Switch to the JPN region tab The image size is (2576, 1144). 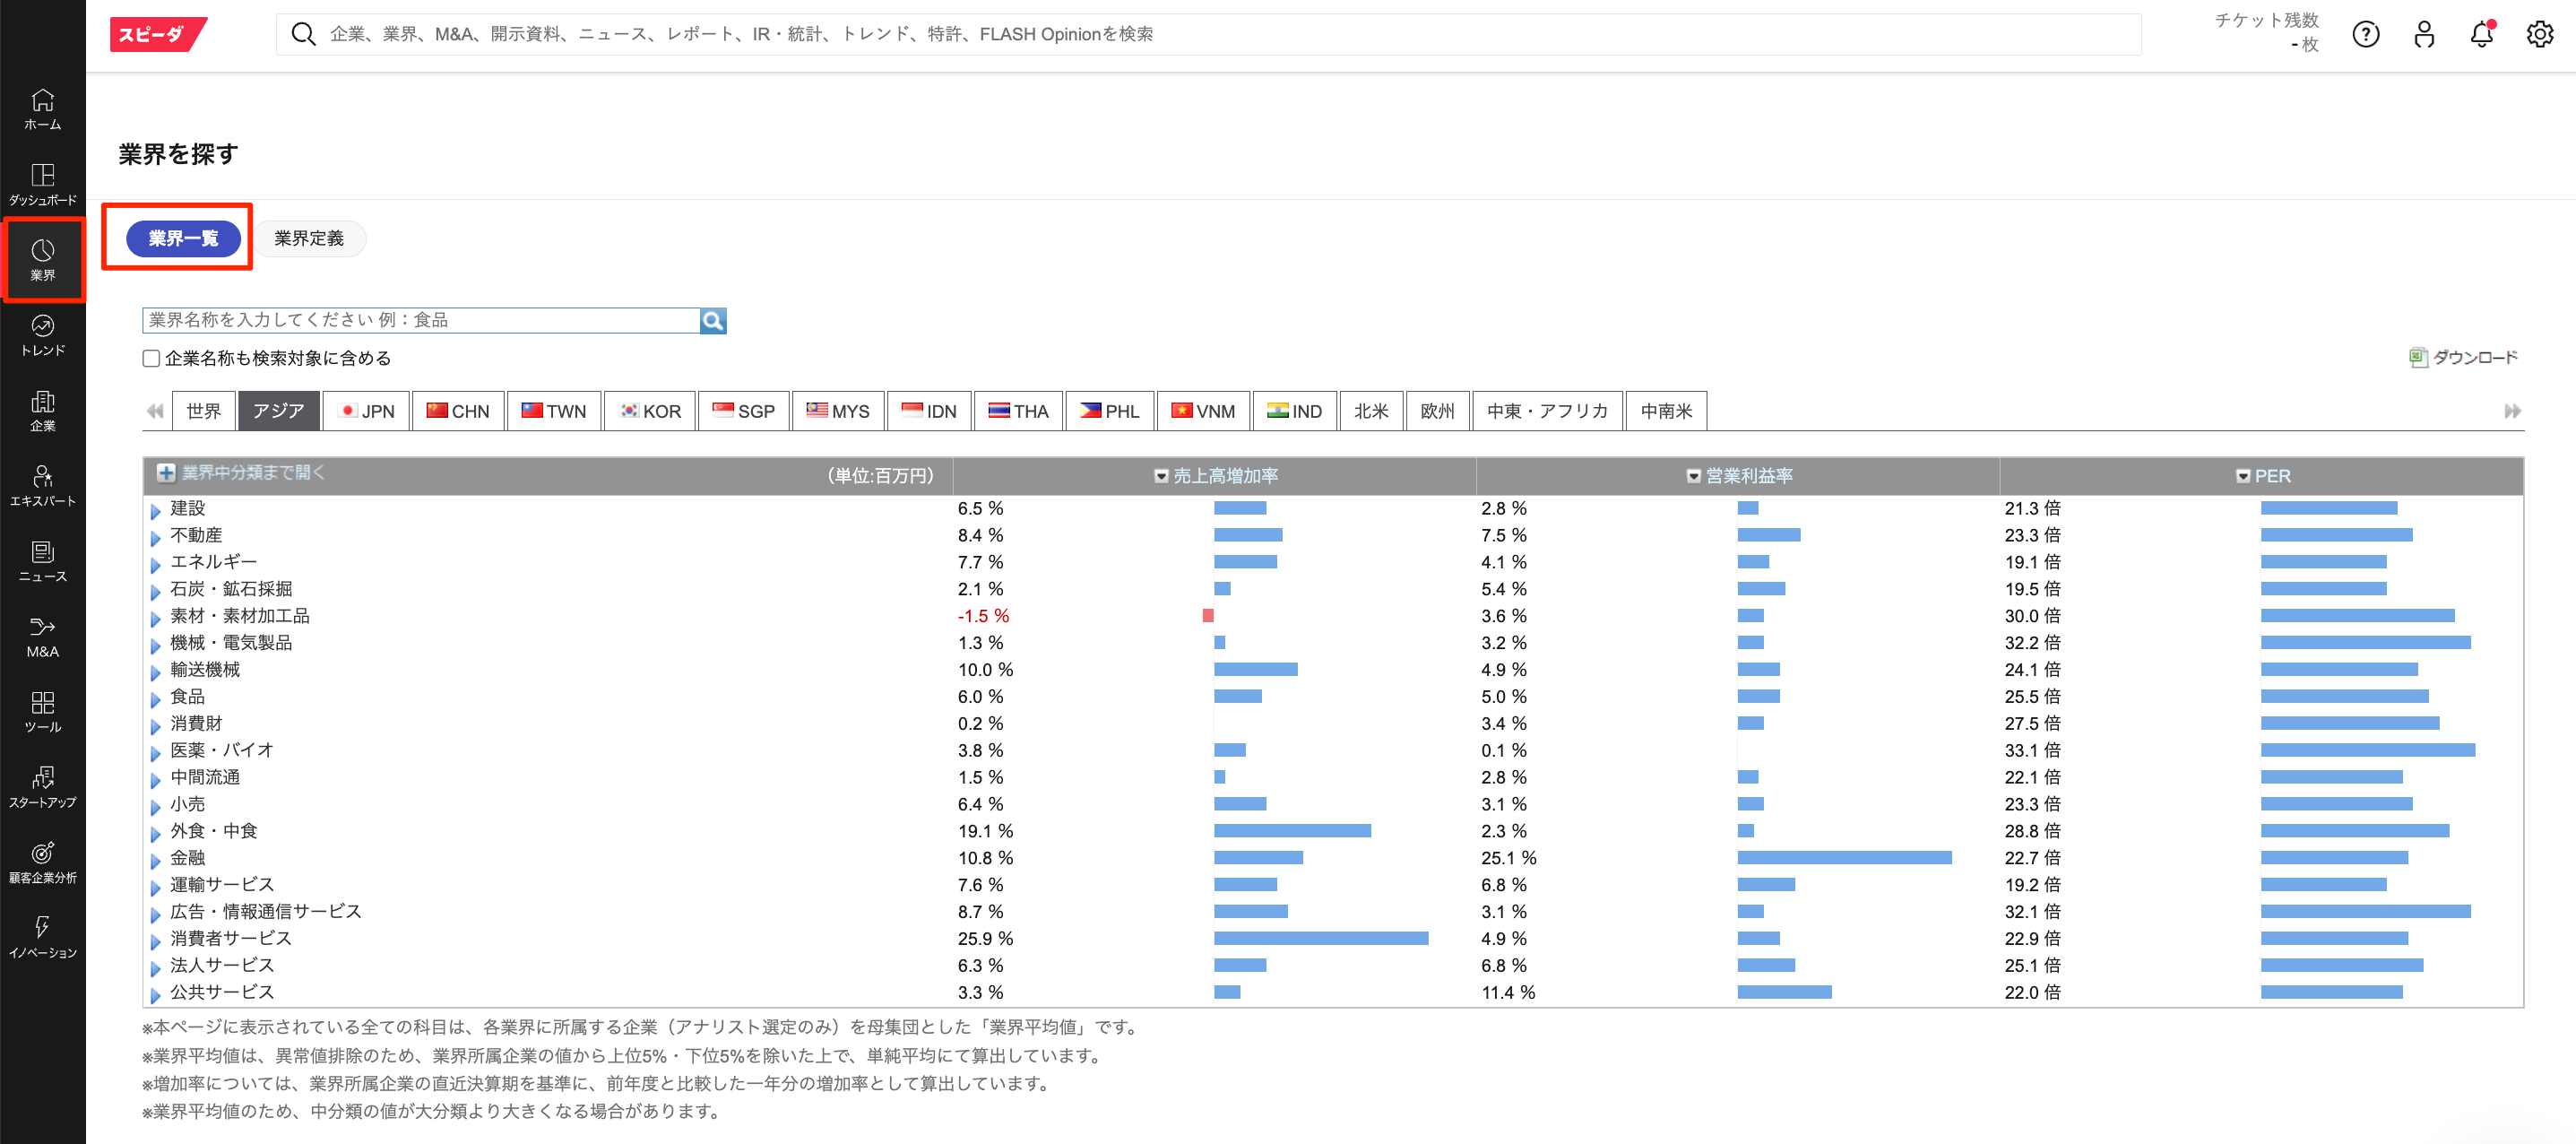coord(367,411)
